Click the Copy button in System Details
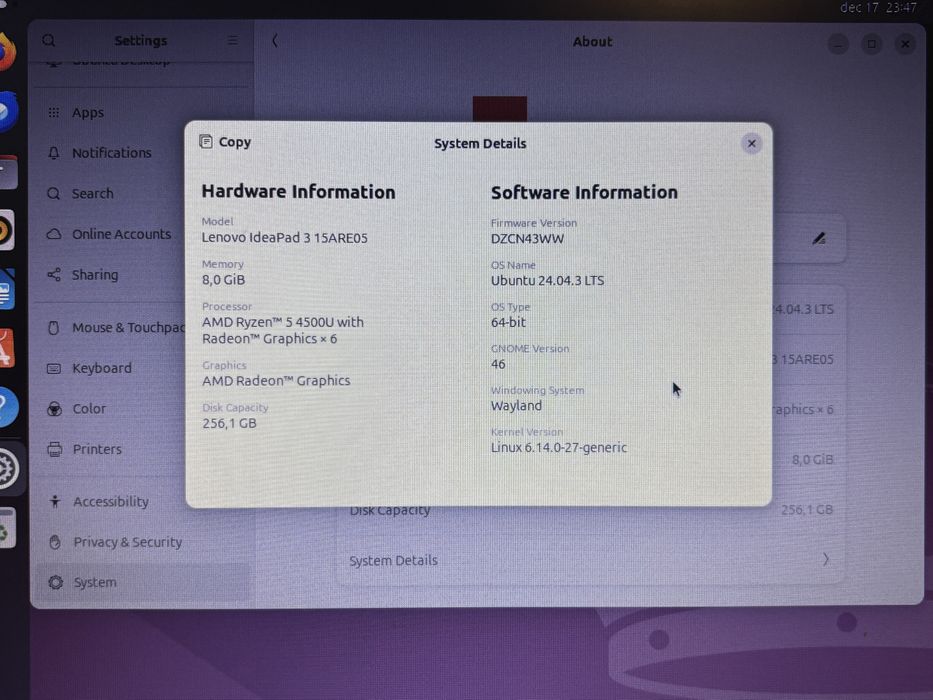The image size is (933, 700). click(225, 142)
